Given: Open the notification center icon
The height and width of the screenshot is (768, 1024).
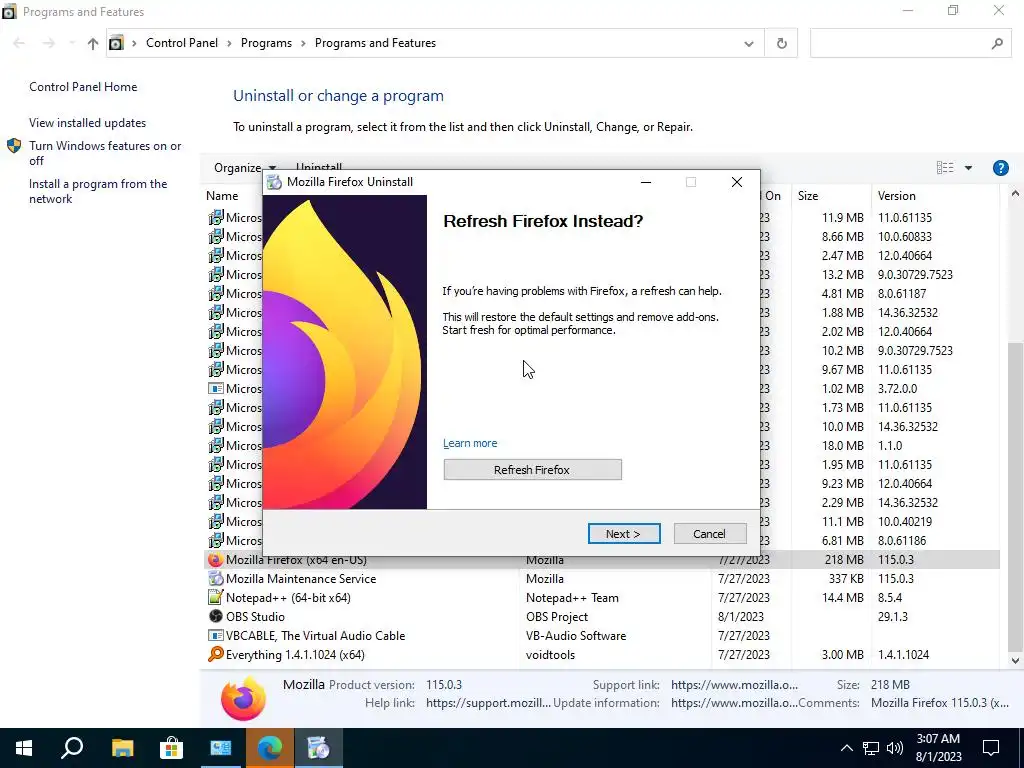Looking at the screenshot, I should [x=991, y=748].
